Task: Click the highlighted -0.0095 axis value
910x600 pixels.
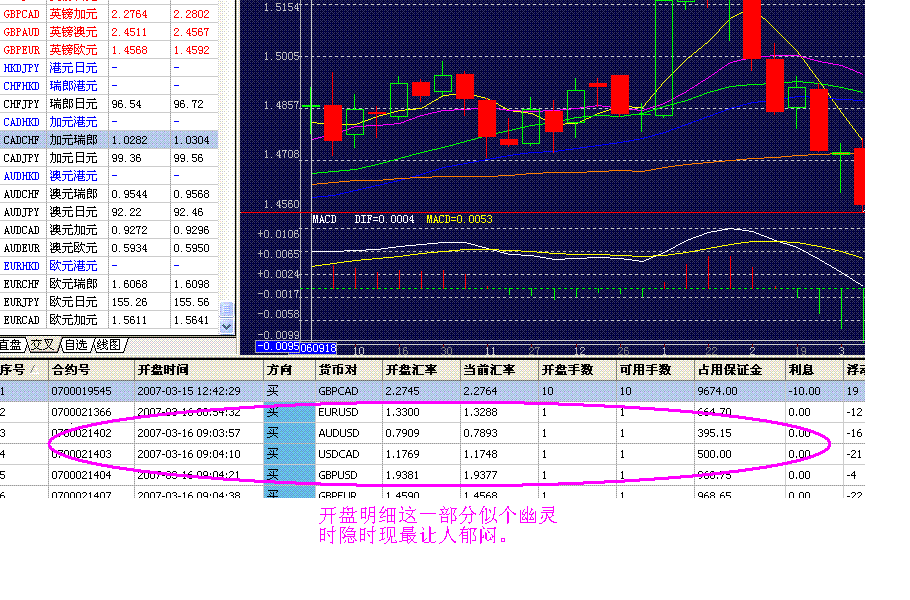Action: (x=277, y=347)
